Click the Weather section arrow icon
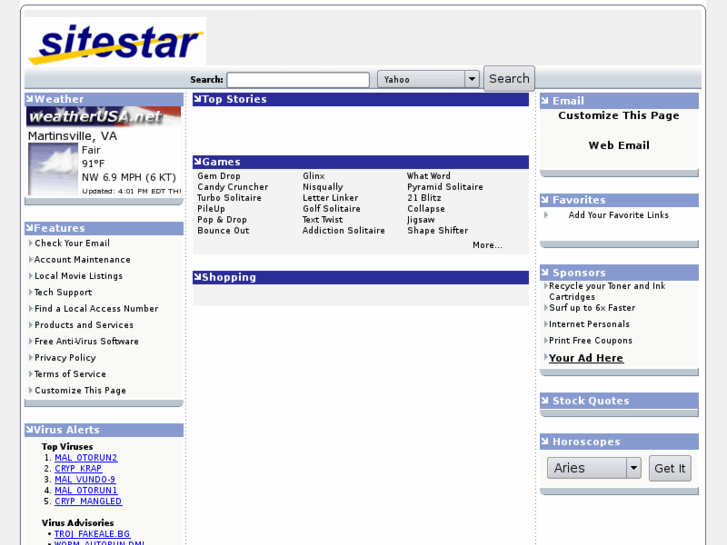This screenshot has width=727, height=545. [30, 98]
